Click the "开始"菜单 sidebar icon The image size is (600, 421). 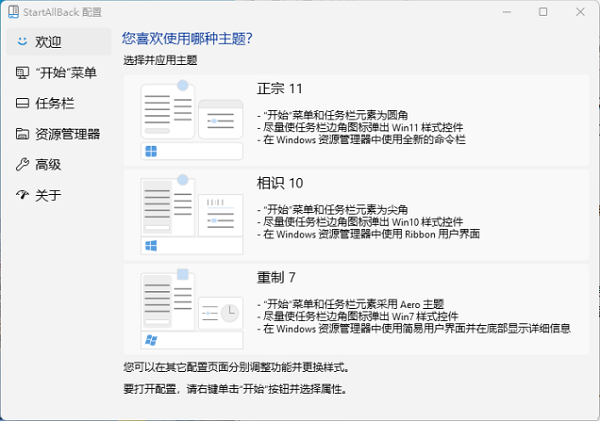click(x=22, y=73)
